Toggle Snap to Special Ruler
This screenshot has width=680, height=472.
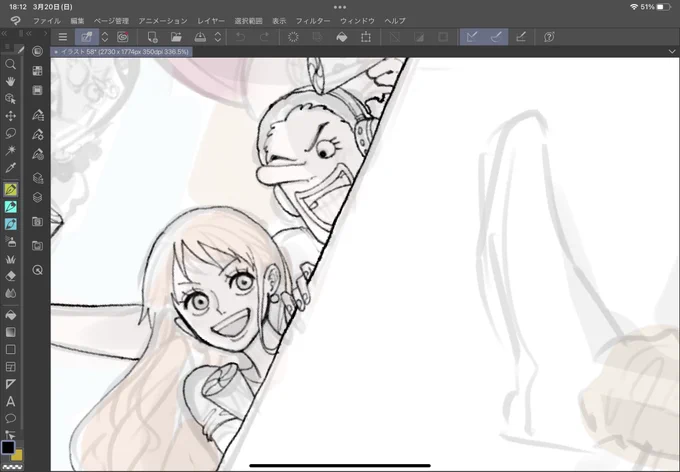tap(496, 37)
